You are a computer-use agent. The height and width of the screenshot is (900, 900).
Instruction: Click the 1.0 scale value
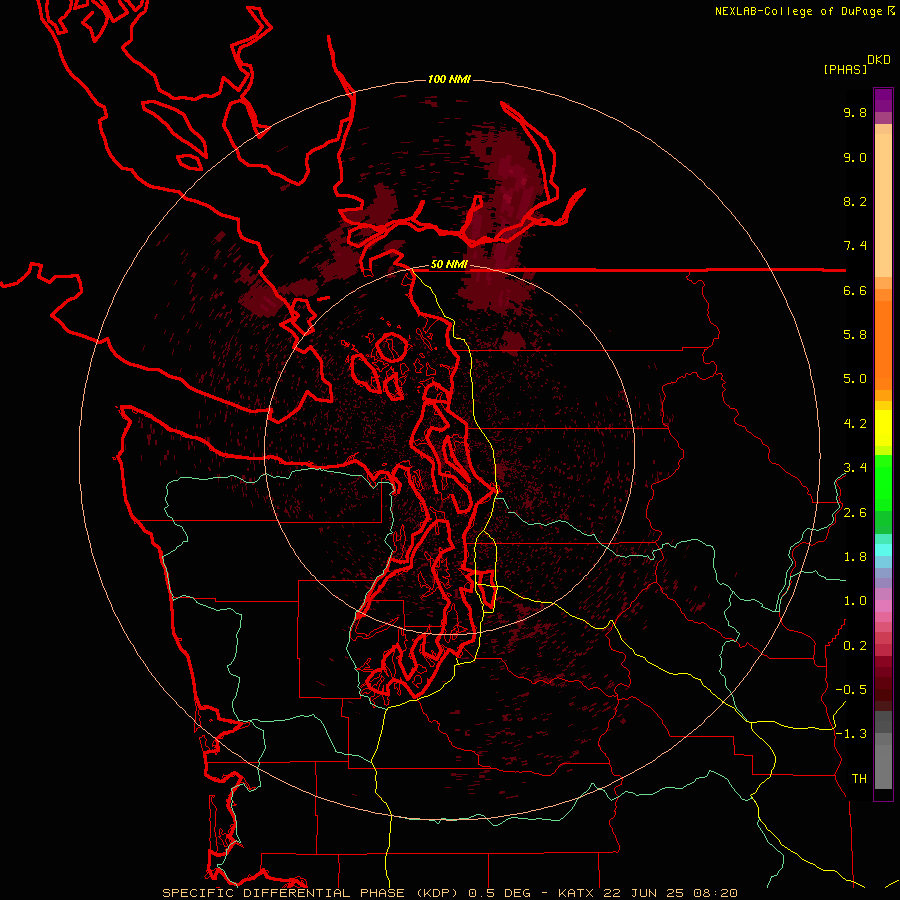click(x=855, y=601)
